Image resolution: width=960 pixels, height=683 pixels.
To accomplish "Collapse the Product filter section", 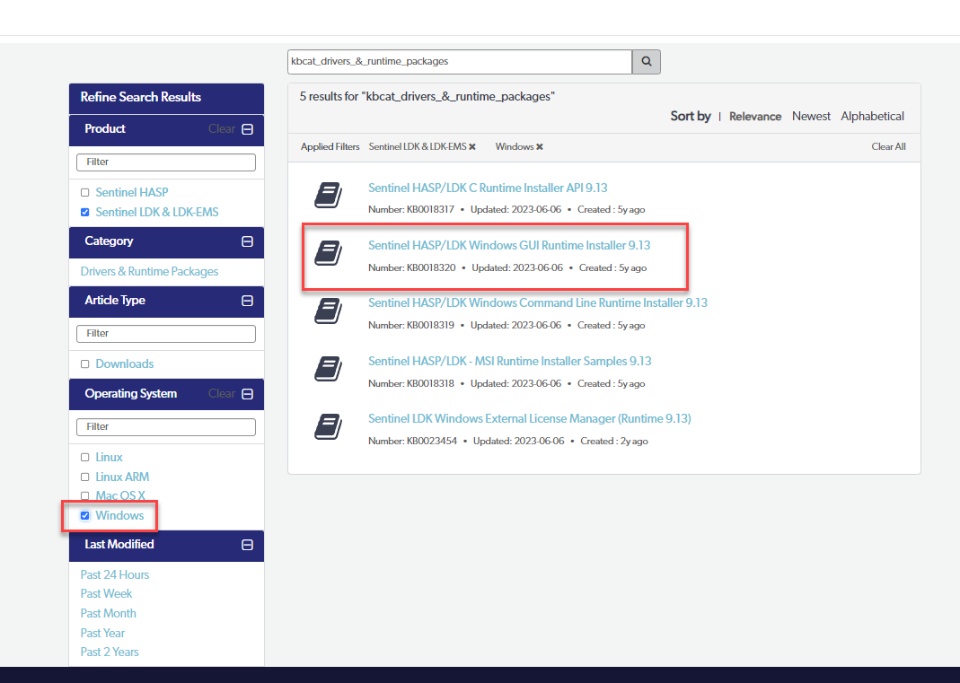I will (247, 129).
